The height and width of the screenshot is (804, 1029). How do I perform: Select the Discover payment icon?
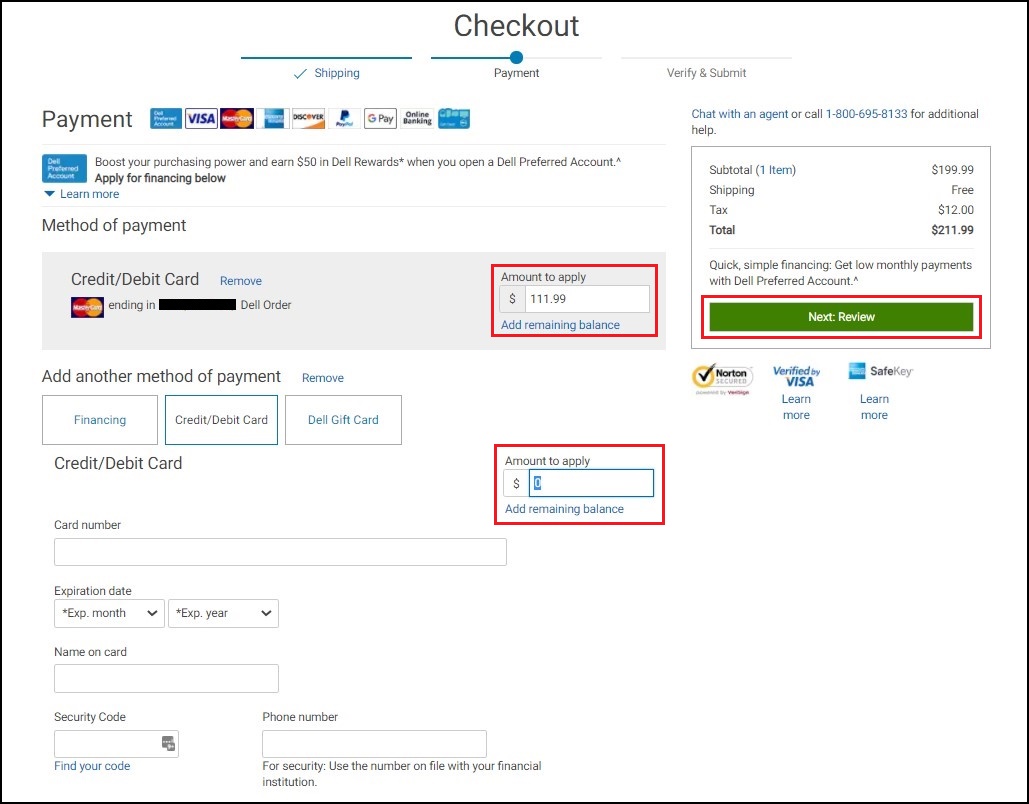point(307,118)
